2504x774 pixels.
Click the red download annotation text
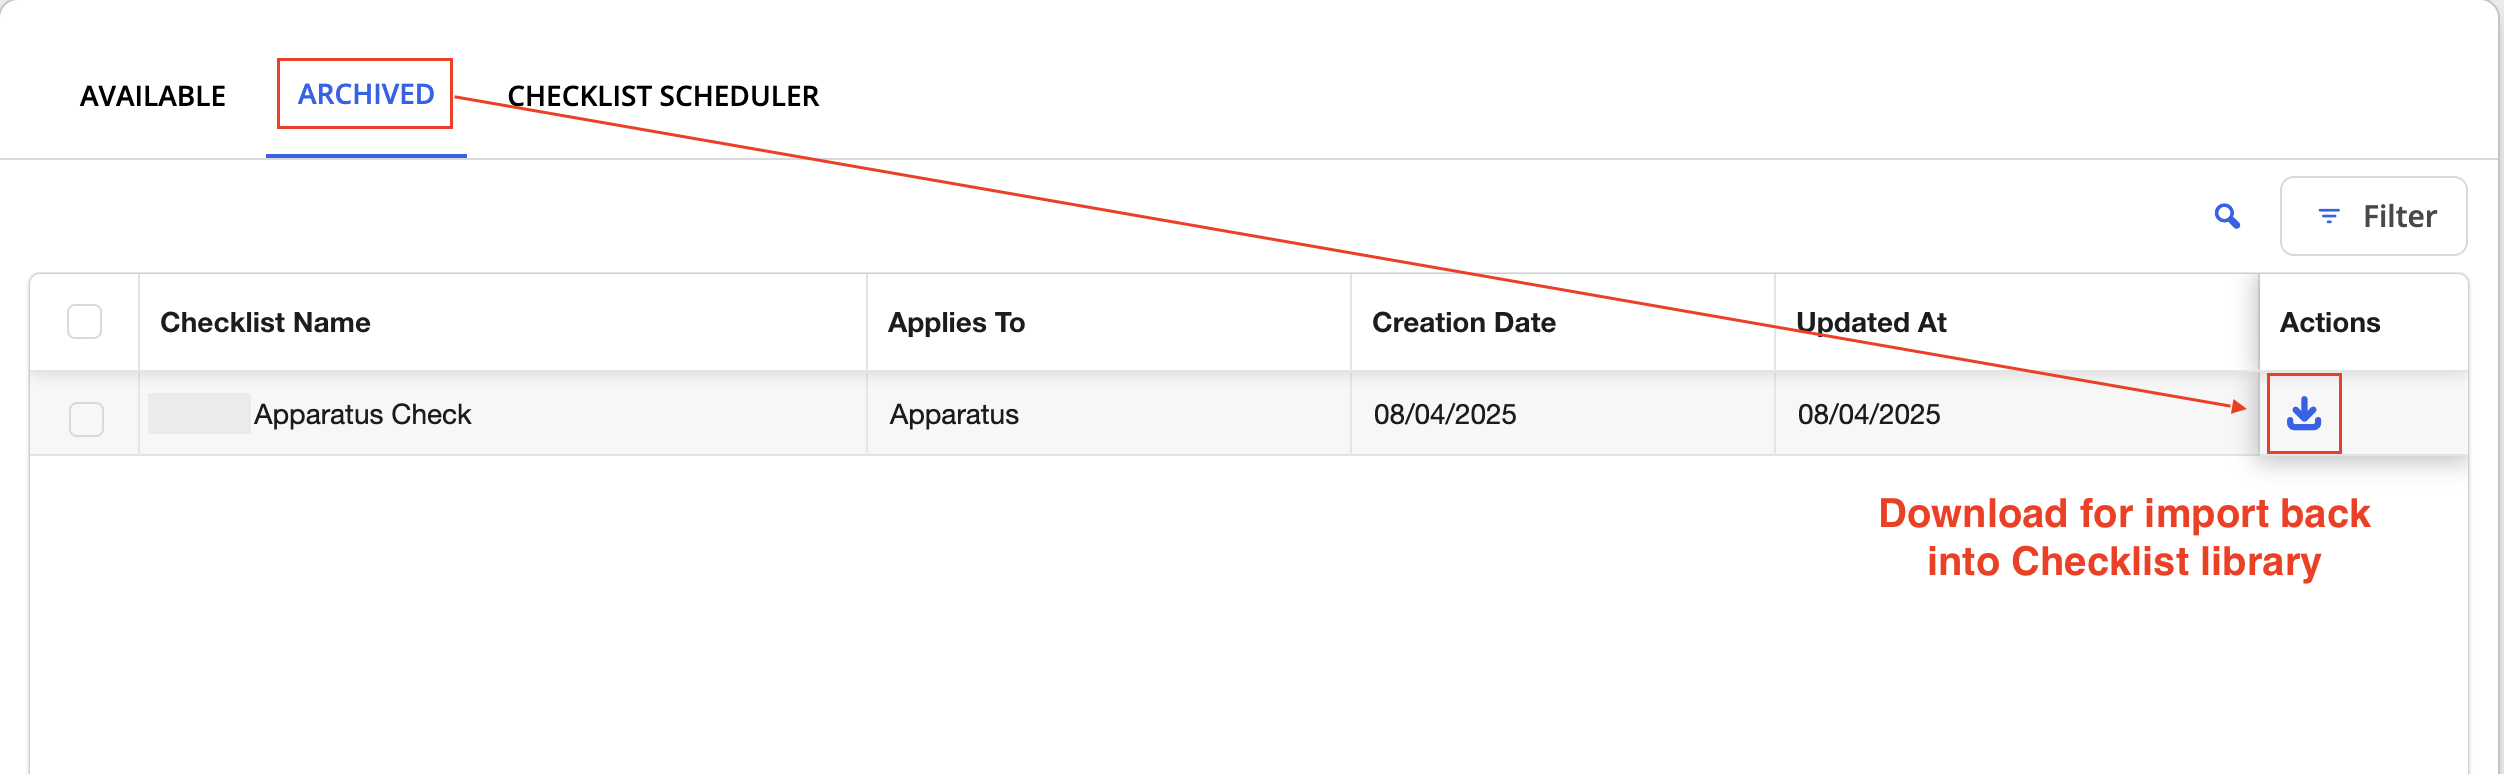coord(2124,538)
